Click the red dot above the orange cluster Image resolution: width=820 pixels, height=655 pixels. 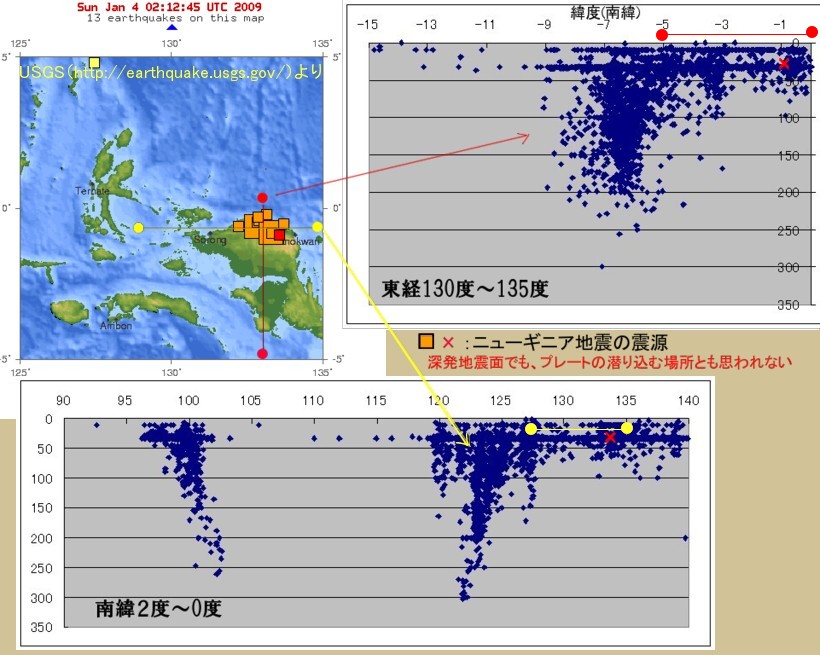click(x=262, y=198)
